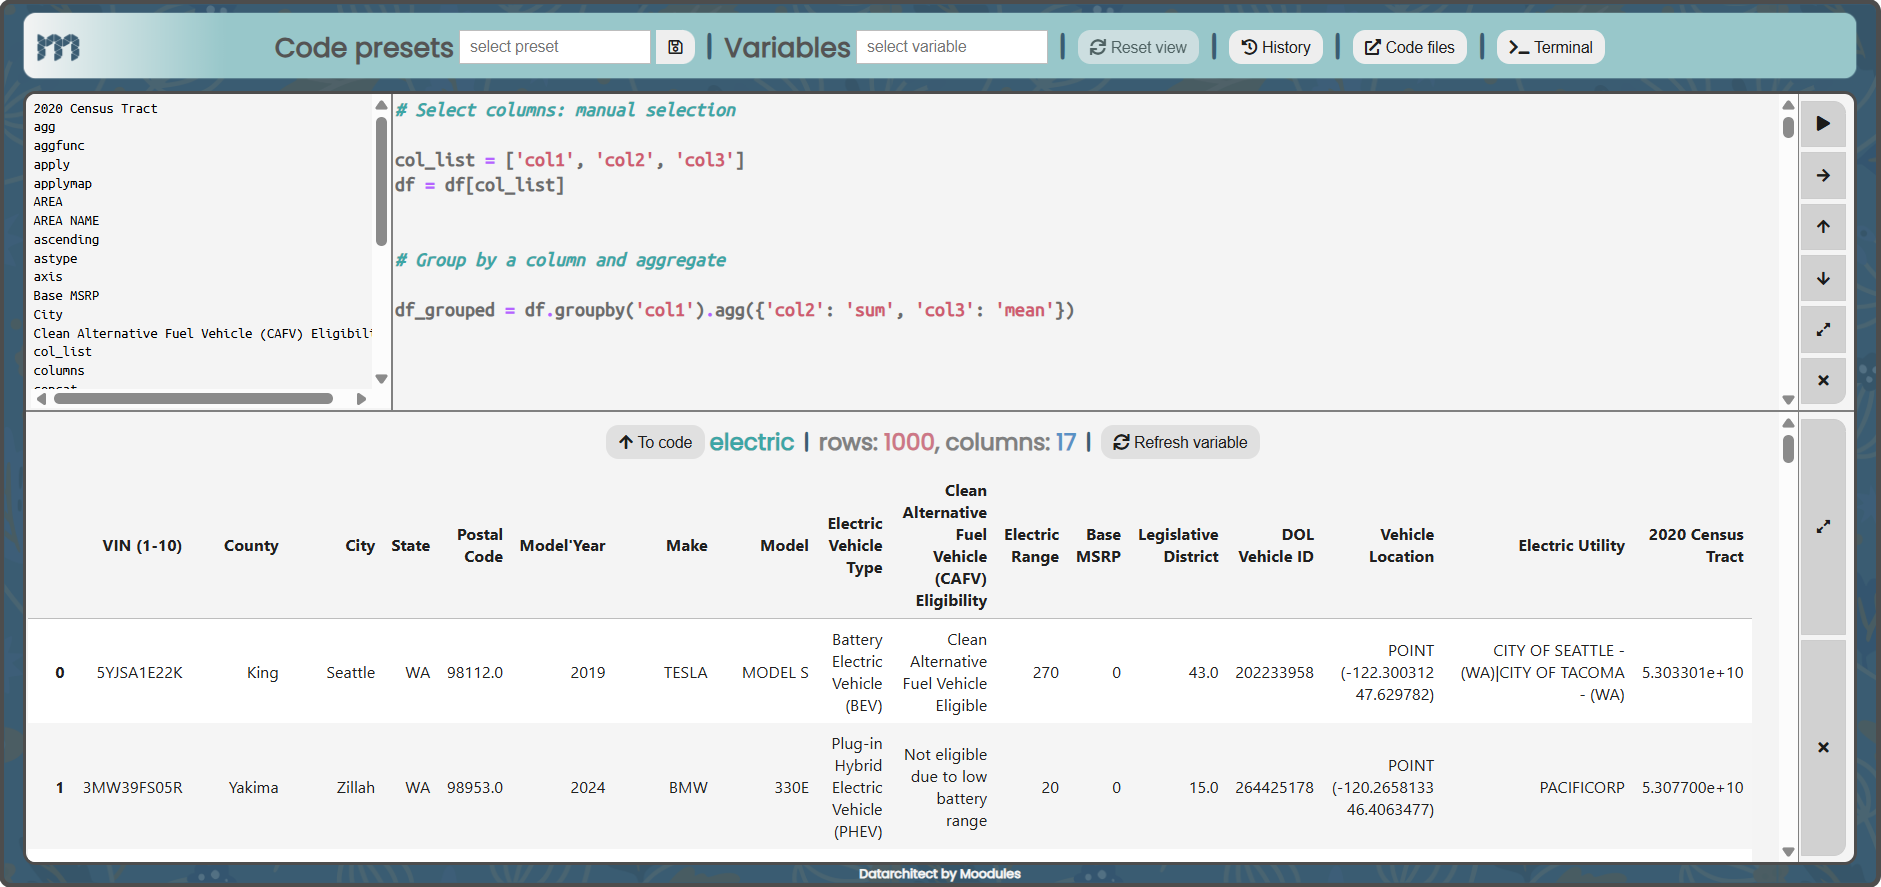Click the 'Electric Utility' column header
Image resolution: width=1881 pixels, height=887 pixels.
1571,546
